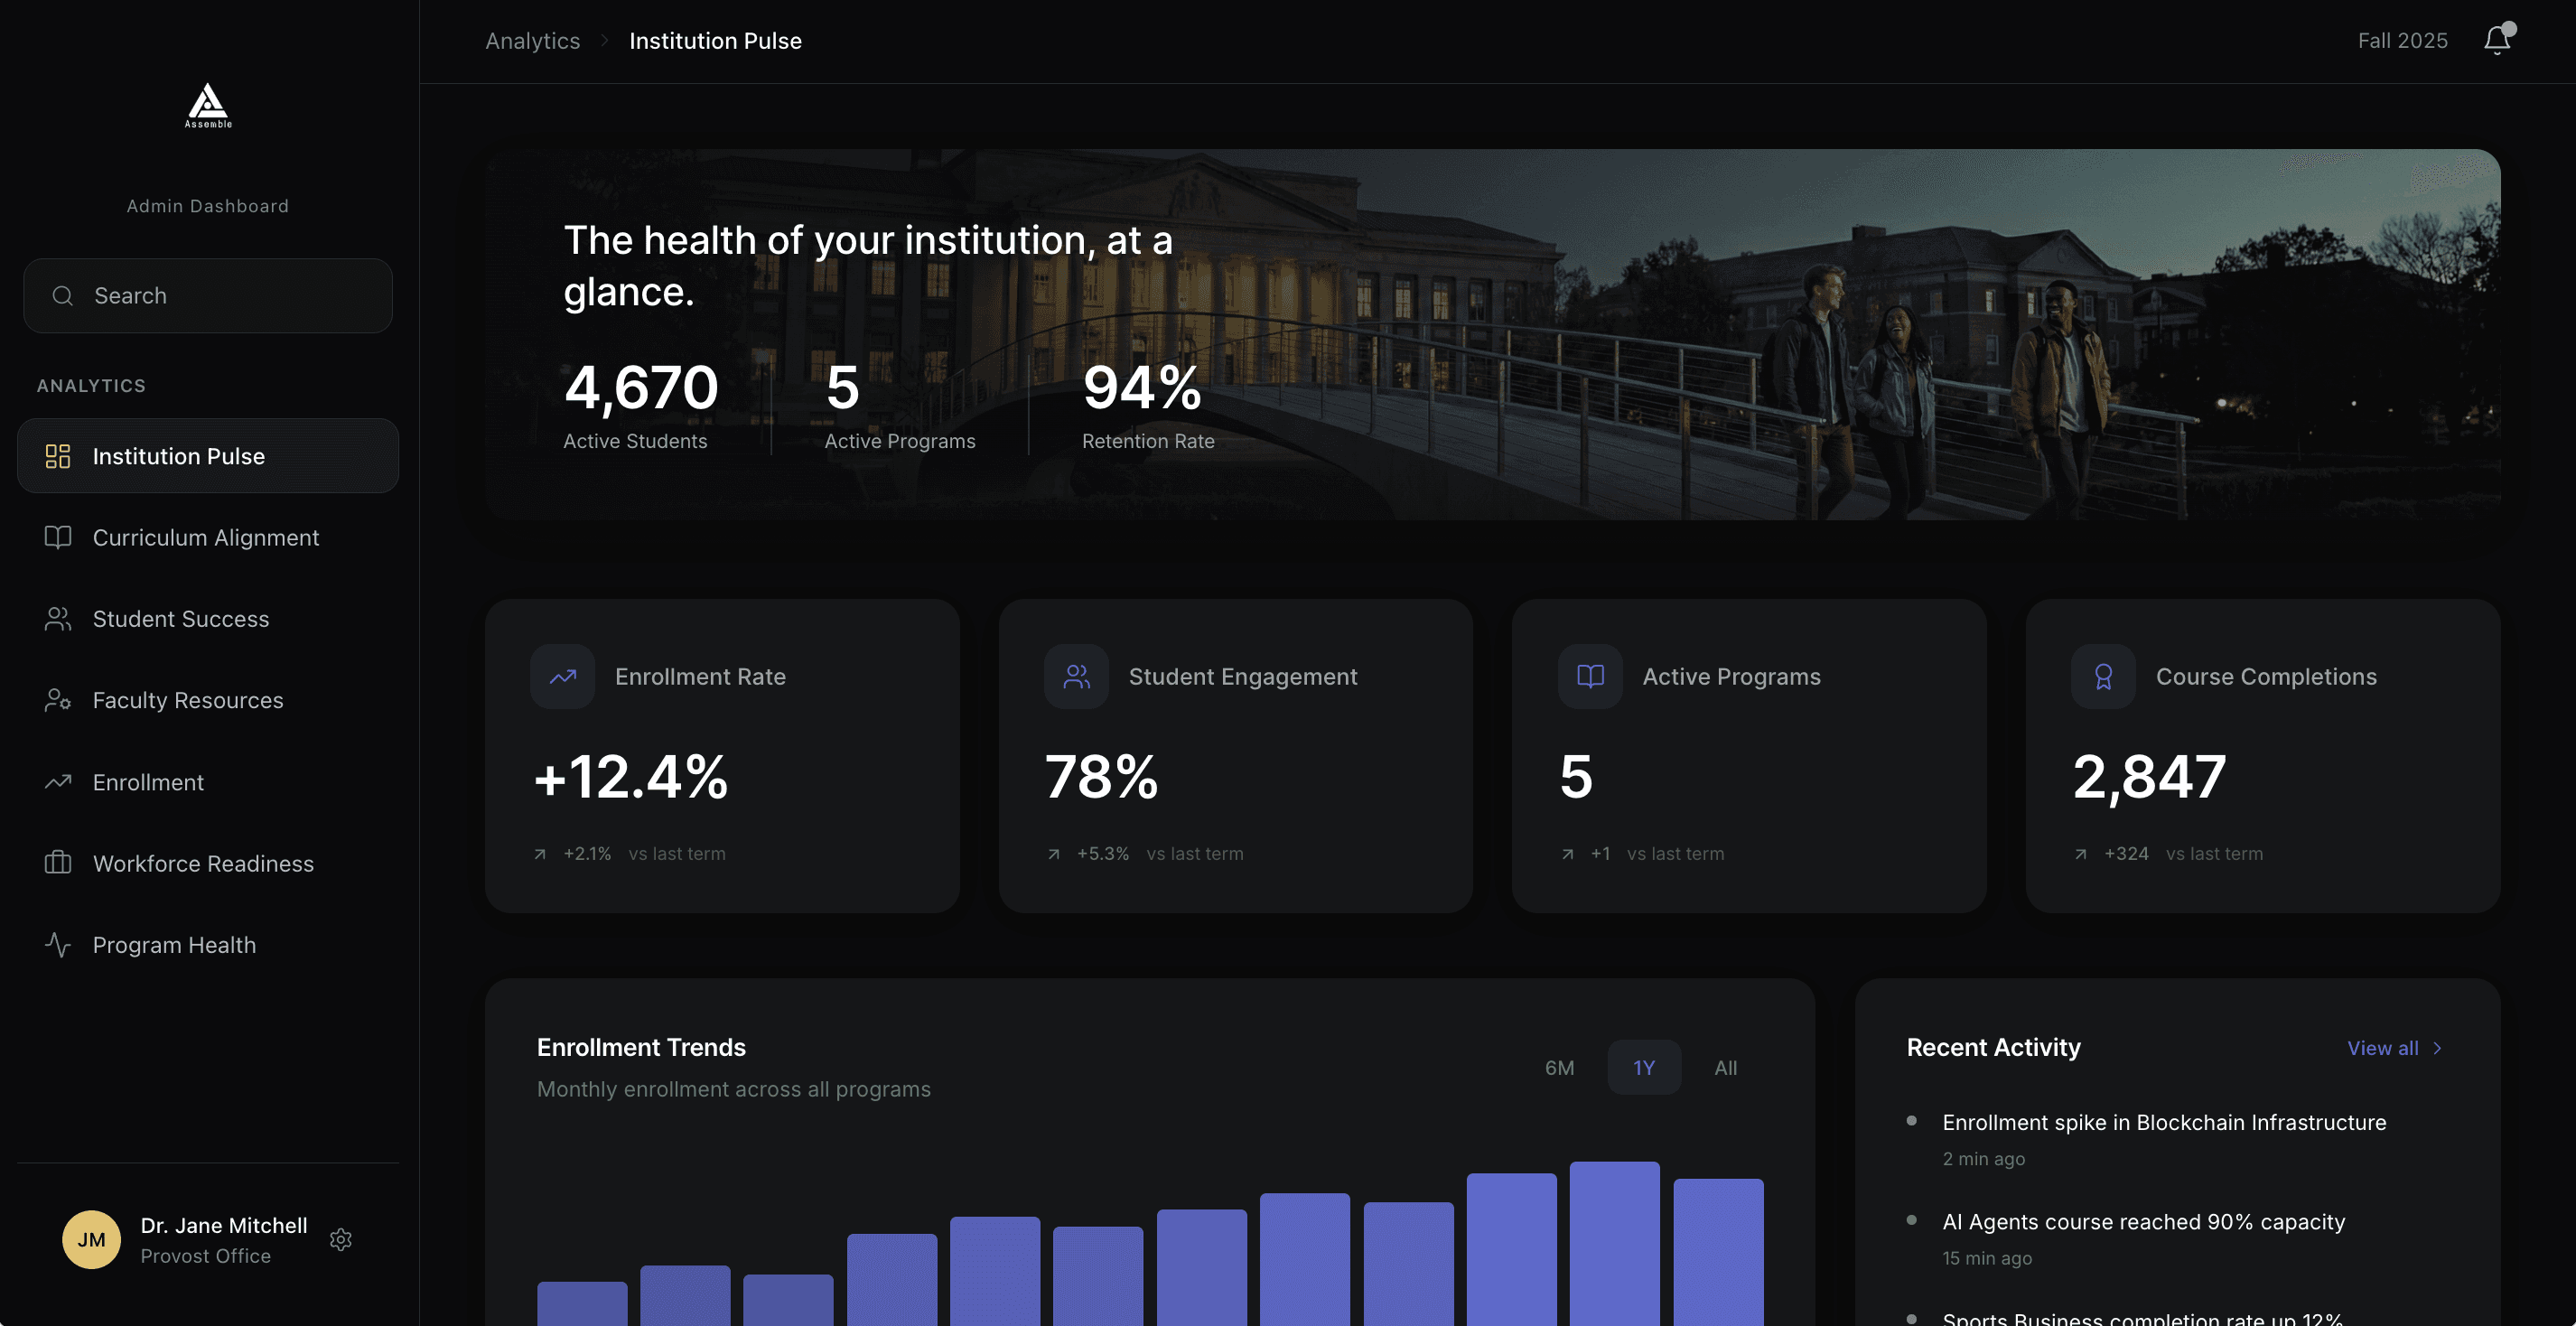Click the Enrollment Rate trend icon
Viewport: 2576px width, 1326px height.
click(562, 677)
